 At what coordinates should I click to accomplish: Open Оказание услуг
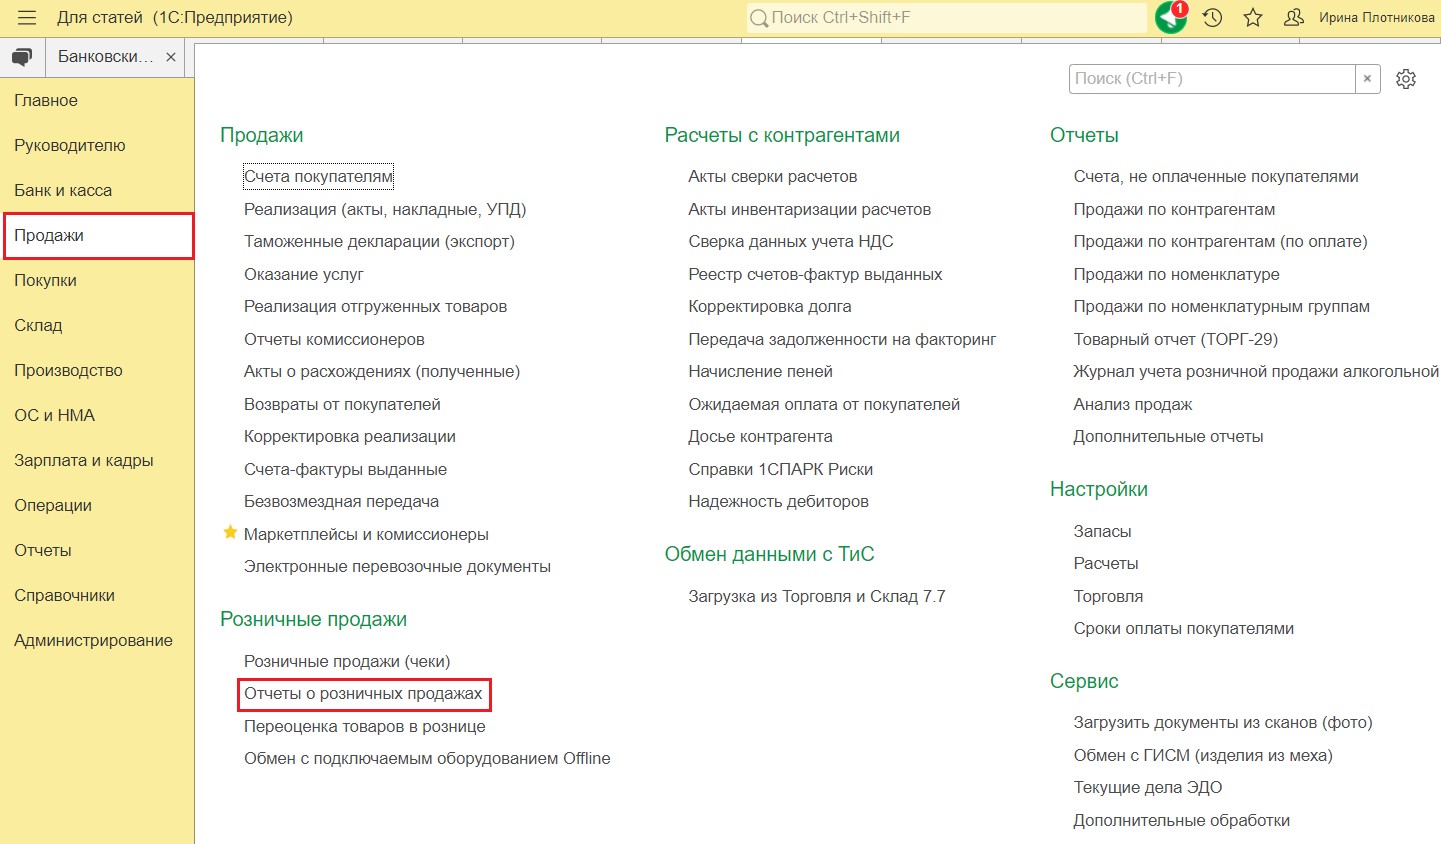304,274
